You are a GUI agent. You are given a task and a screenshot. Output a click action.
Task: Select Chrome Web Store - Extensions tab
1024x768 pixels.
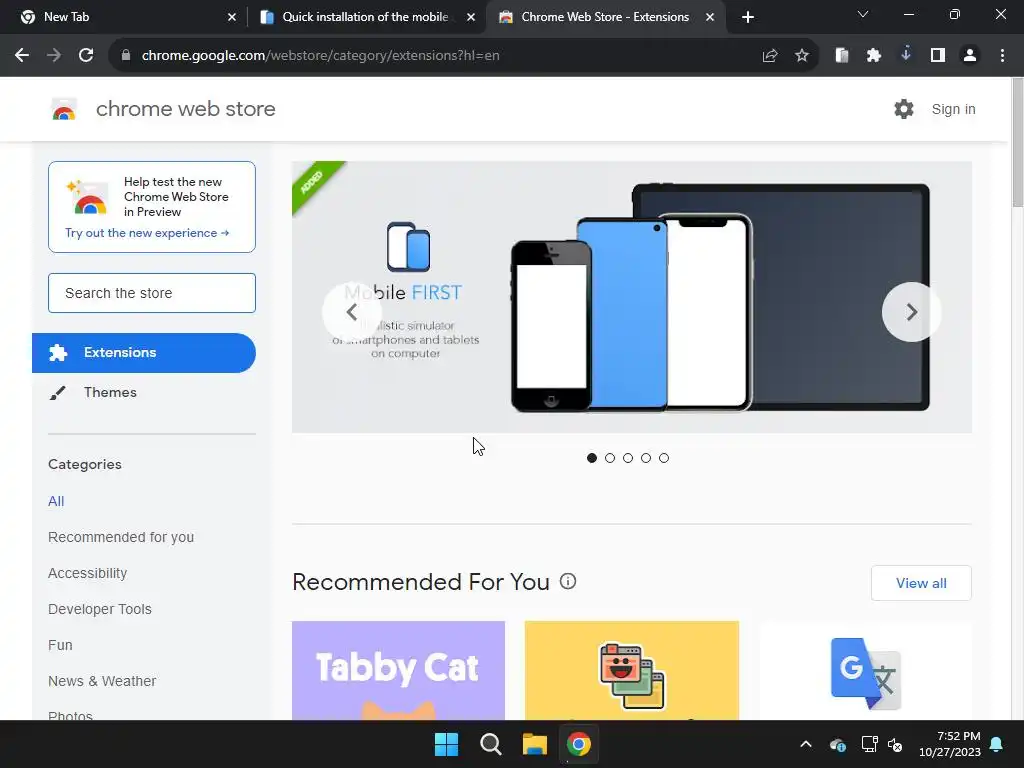pos(605,17)
